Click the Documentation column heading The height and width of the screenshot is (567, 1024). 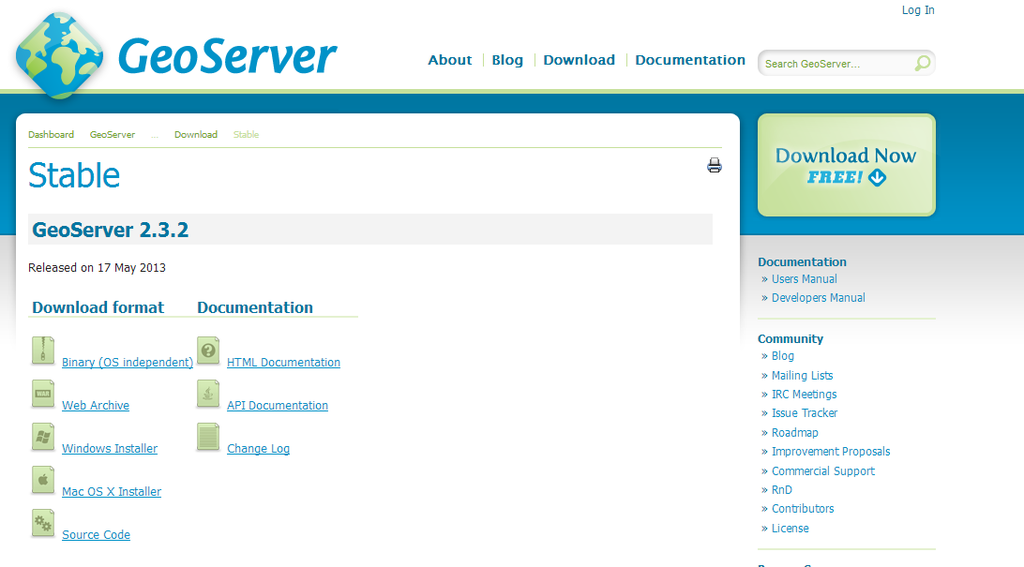[255, 307]
